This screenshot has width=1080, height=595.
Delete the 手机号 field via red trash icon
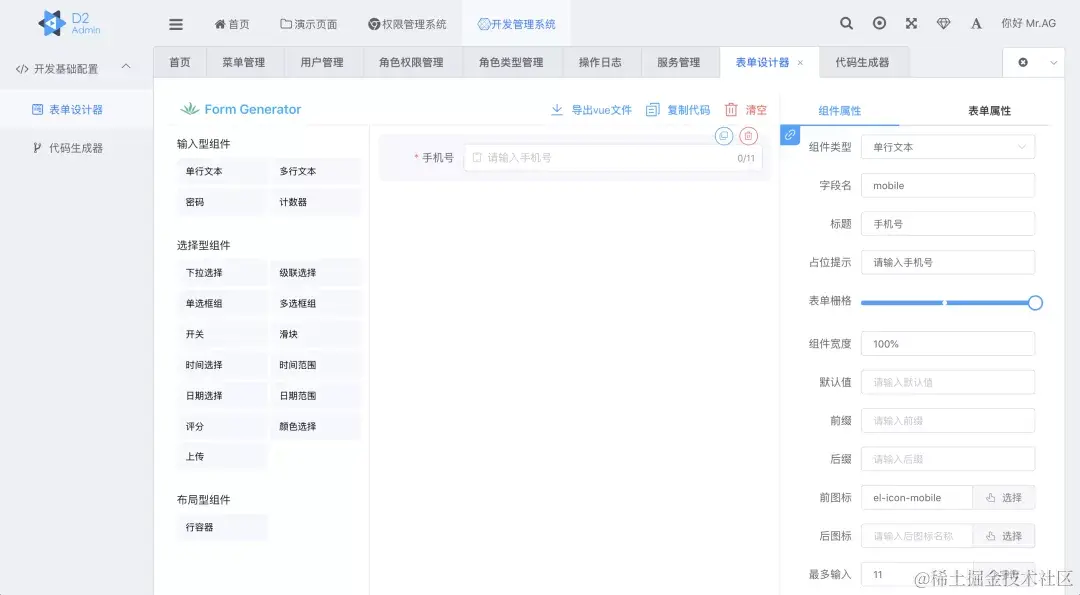coord(748,135)
